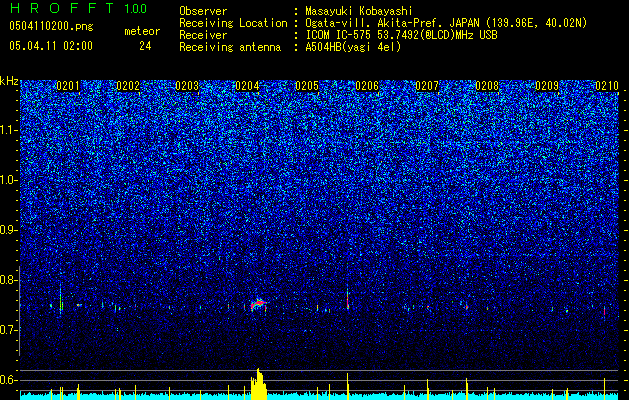The image size is (629, 400).
Task: Click the vertical echo streak below 0201
Action: 61,299
